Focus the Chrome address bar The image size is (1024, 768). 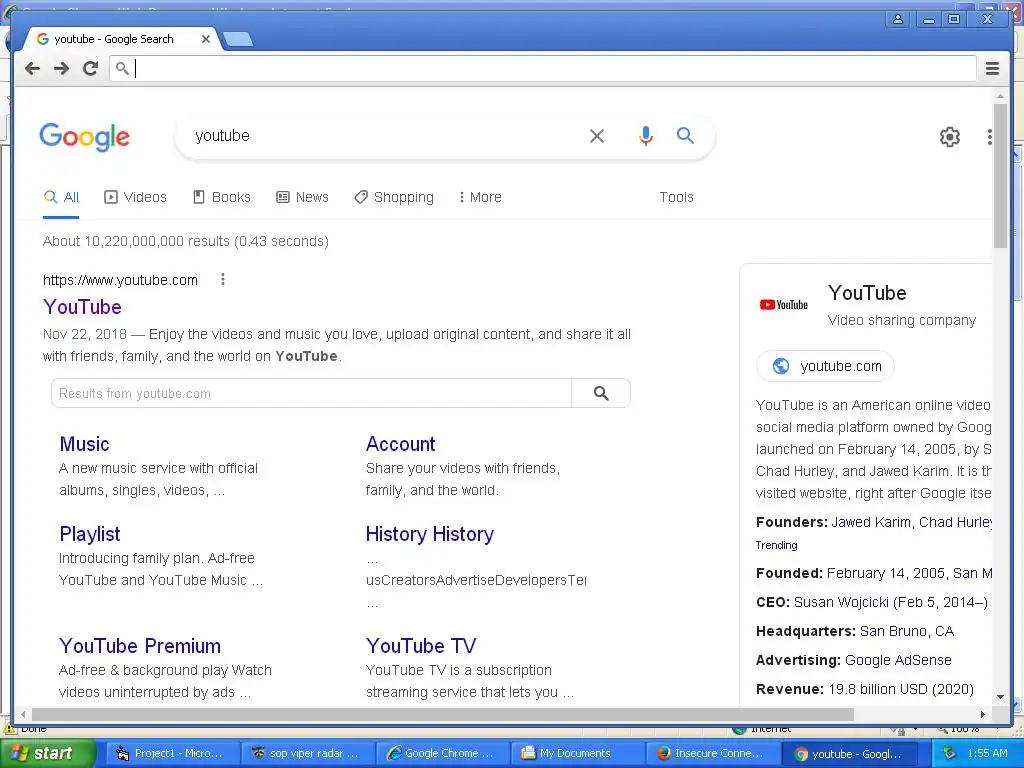tap(542, 68)
